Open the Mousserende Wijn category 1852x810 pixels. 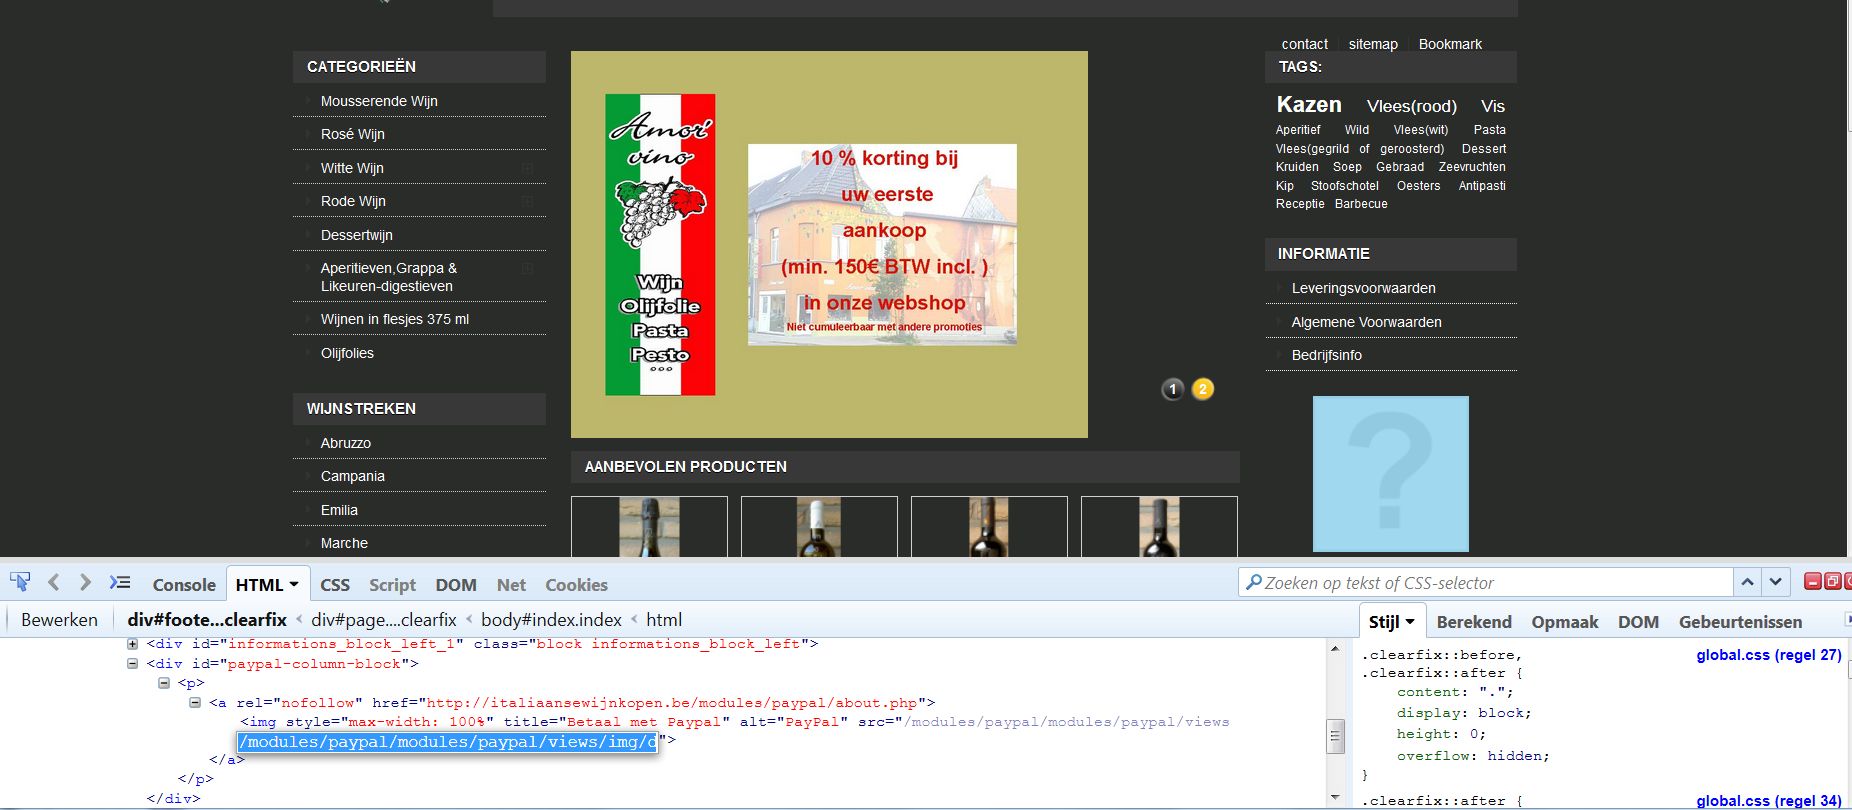pos(379,101)
